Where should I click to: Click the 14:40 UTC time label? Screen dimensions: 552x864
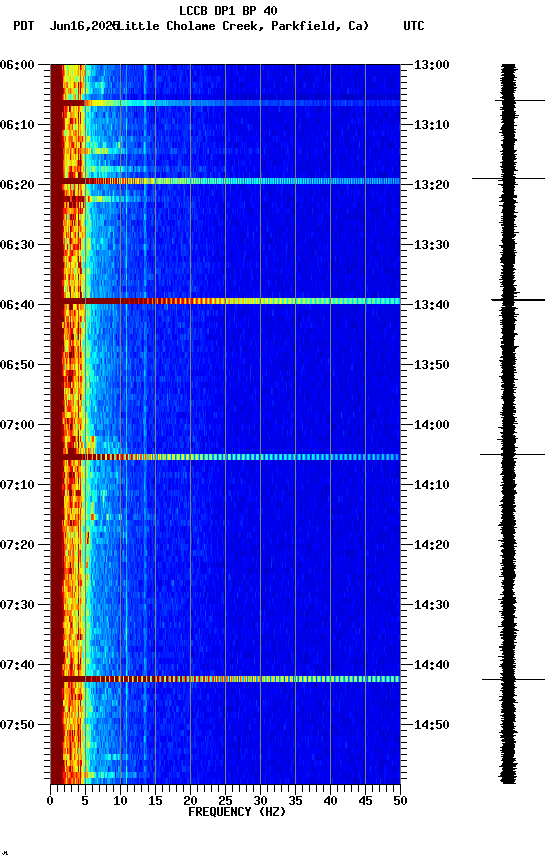pos(432,665)
